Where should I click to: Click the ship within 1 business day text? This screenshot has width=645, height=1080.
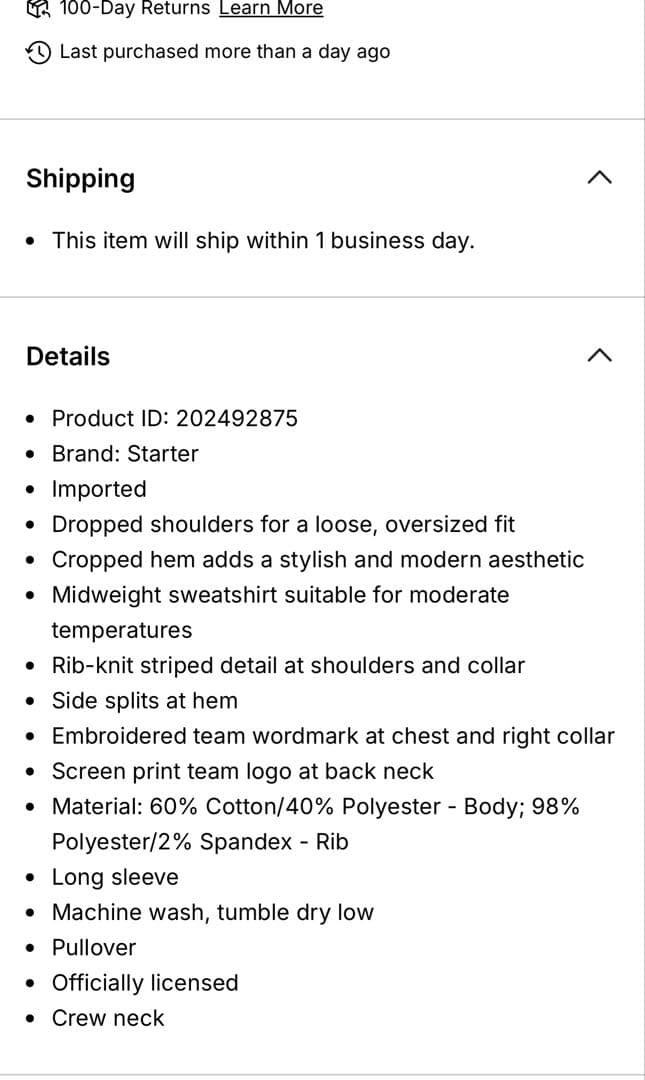[263, 241]
